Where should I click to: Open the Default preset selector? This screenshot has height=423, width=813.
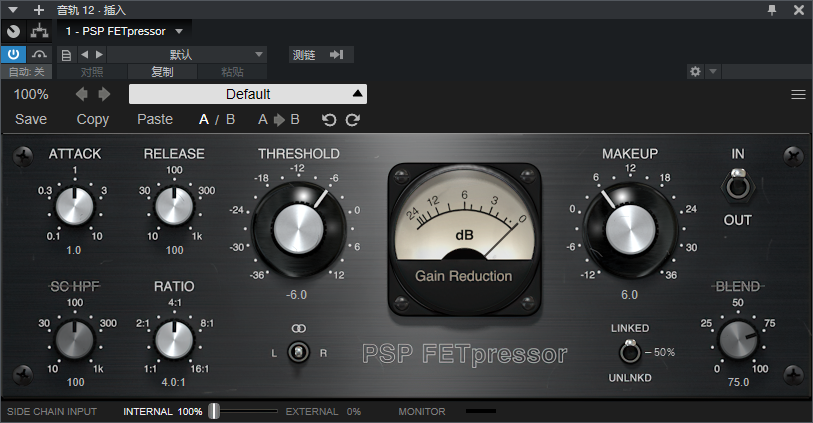pyautogui.click(x=248, y=94)
